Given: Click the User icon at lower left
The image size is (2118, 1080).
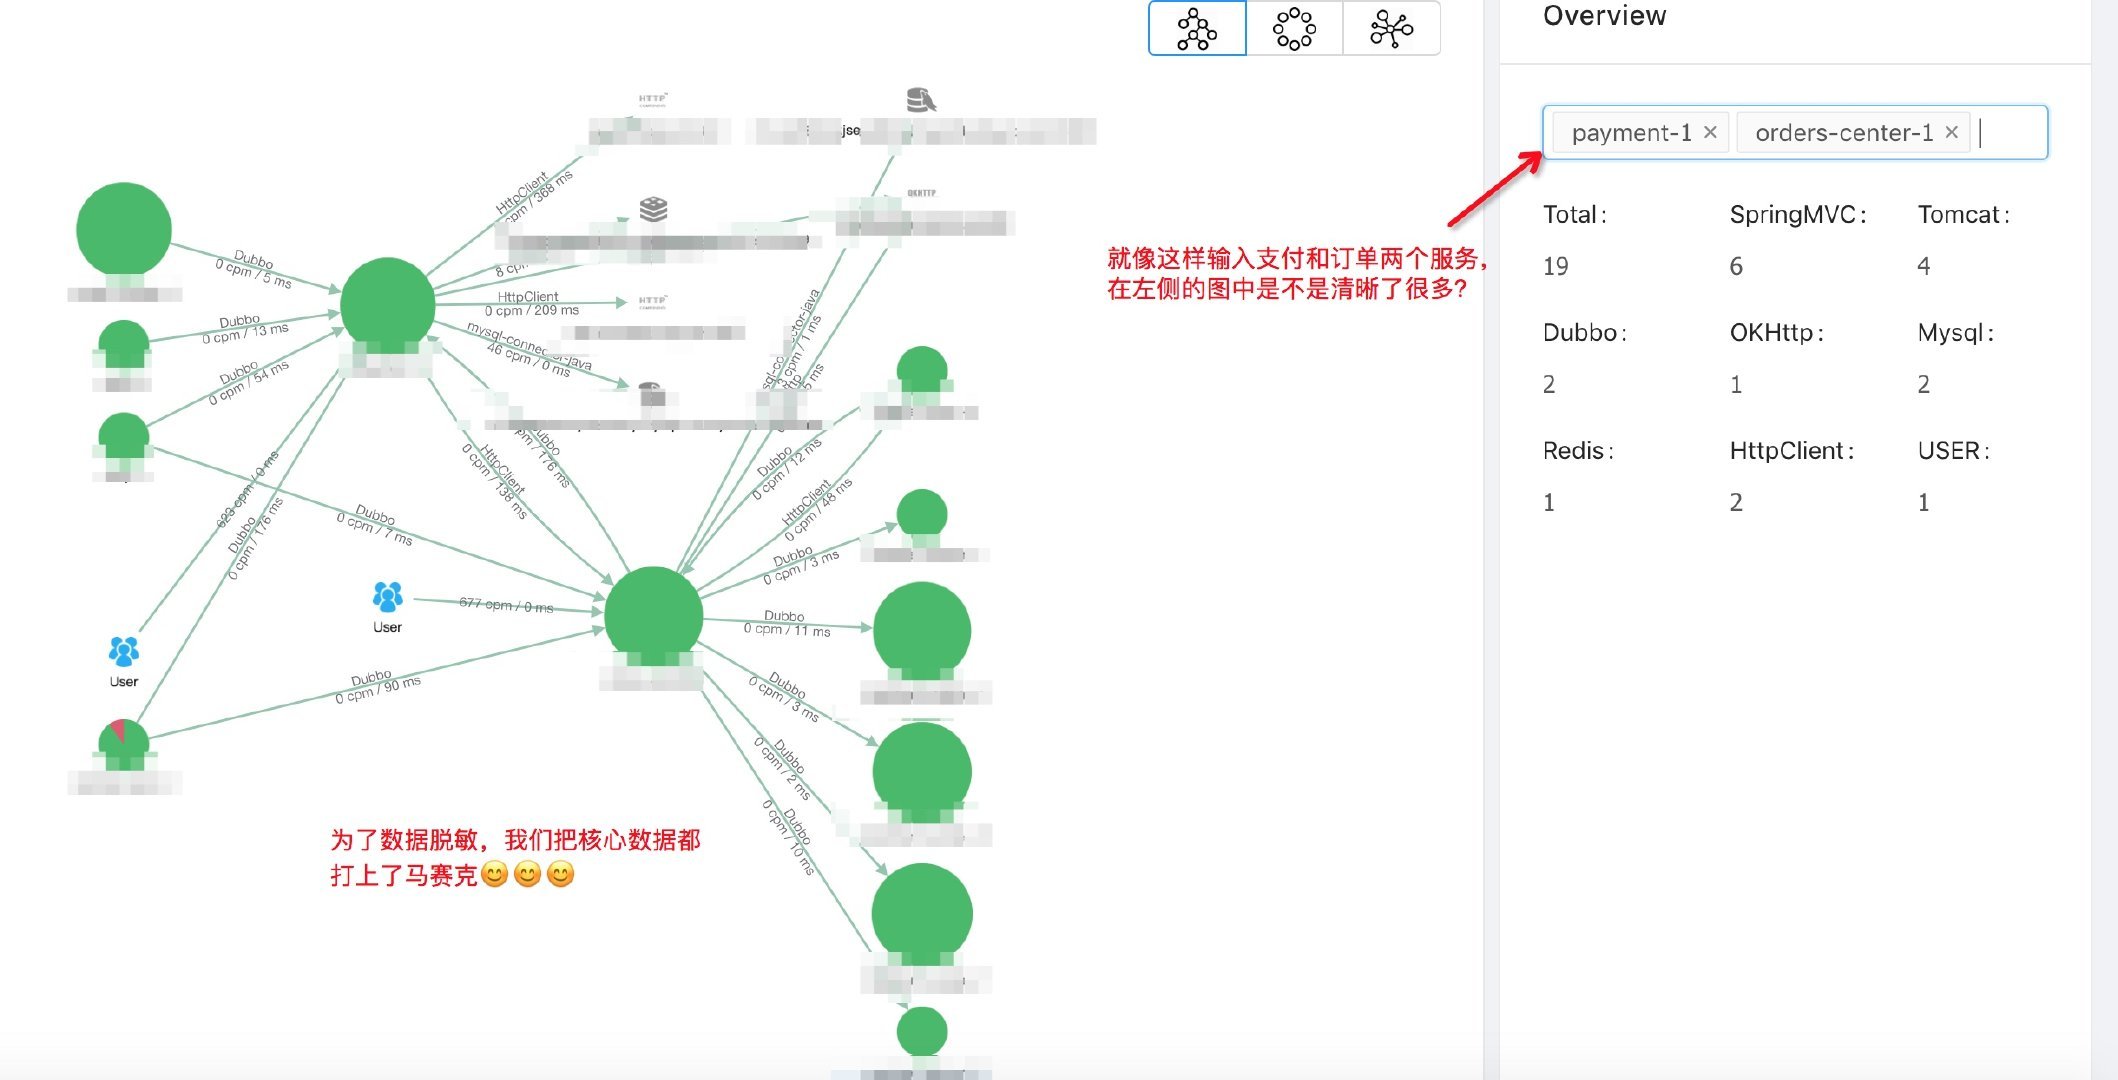Looking at the screenshot, I should tap(124, 652).
